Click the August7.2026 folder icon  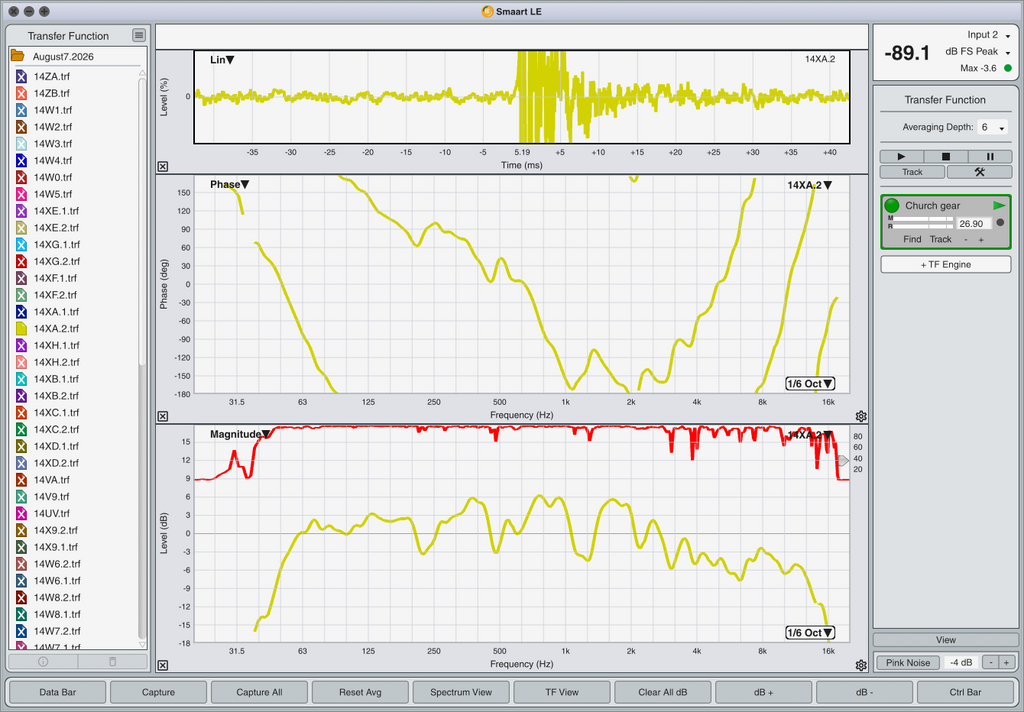(x=18, y=56)
